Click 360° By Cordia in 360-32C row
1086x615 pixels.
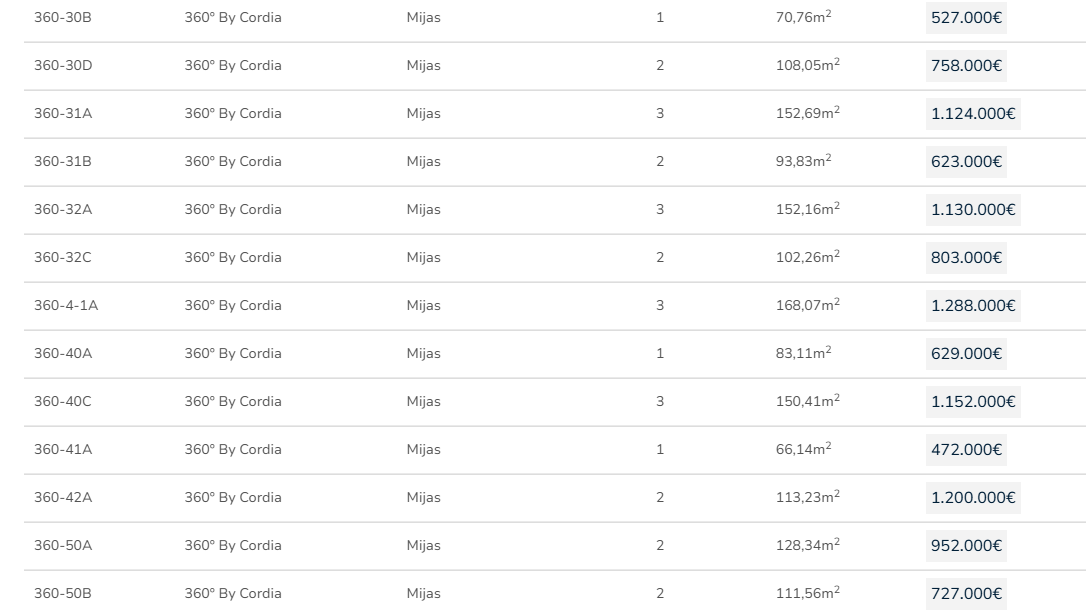(233, 258)
